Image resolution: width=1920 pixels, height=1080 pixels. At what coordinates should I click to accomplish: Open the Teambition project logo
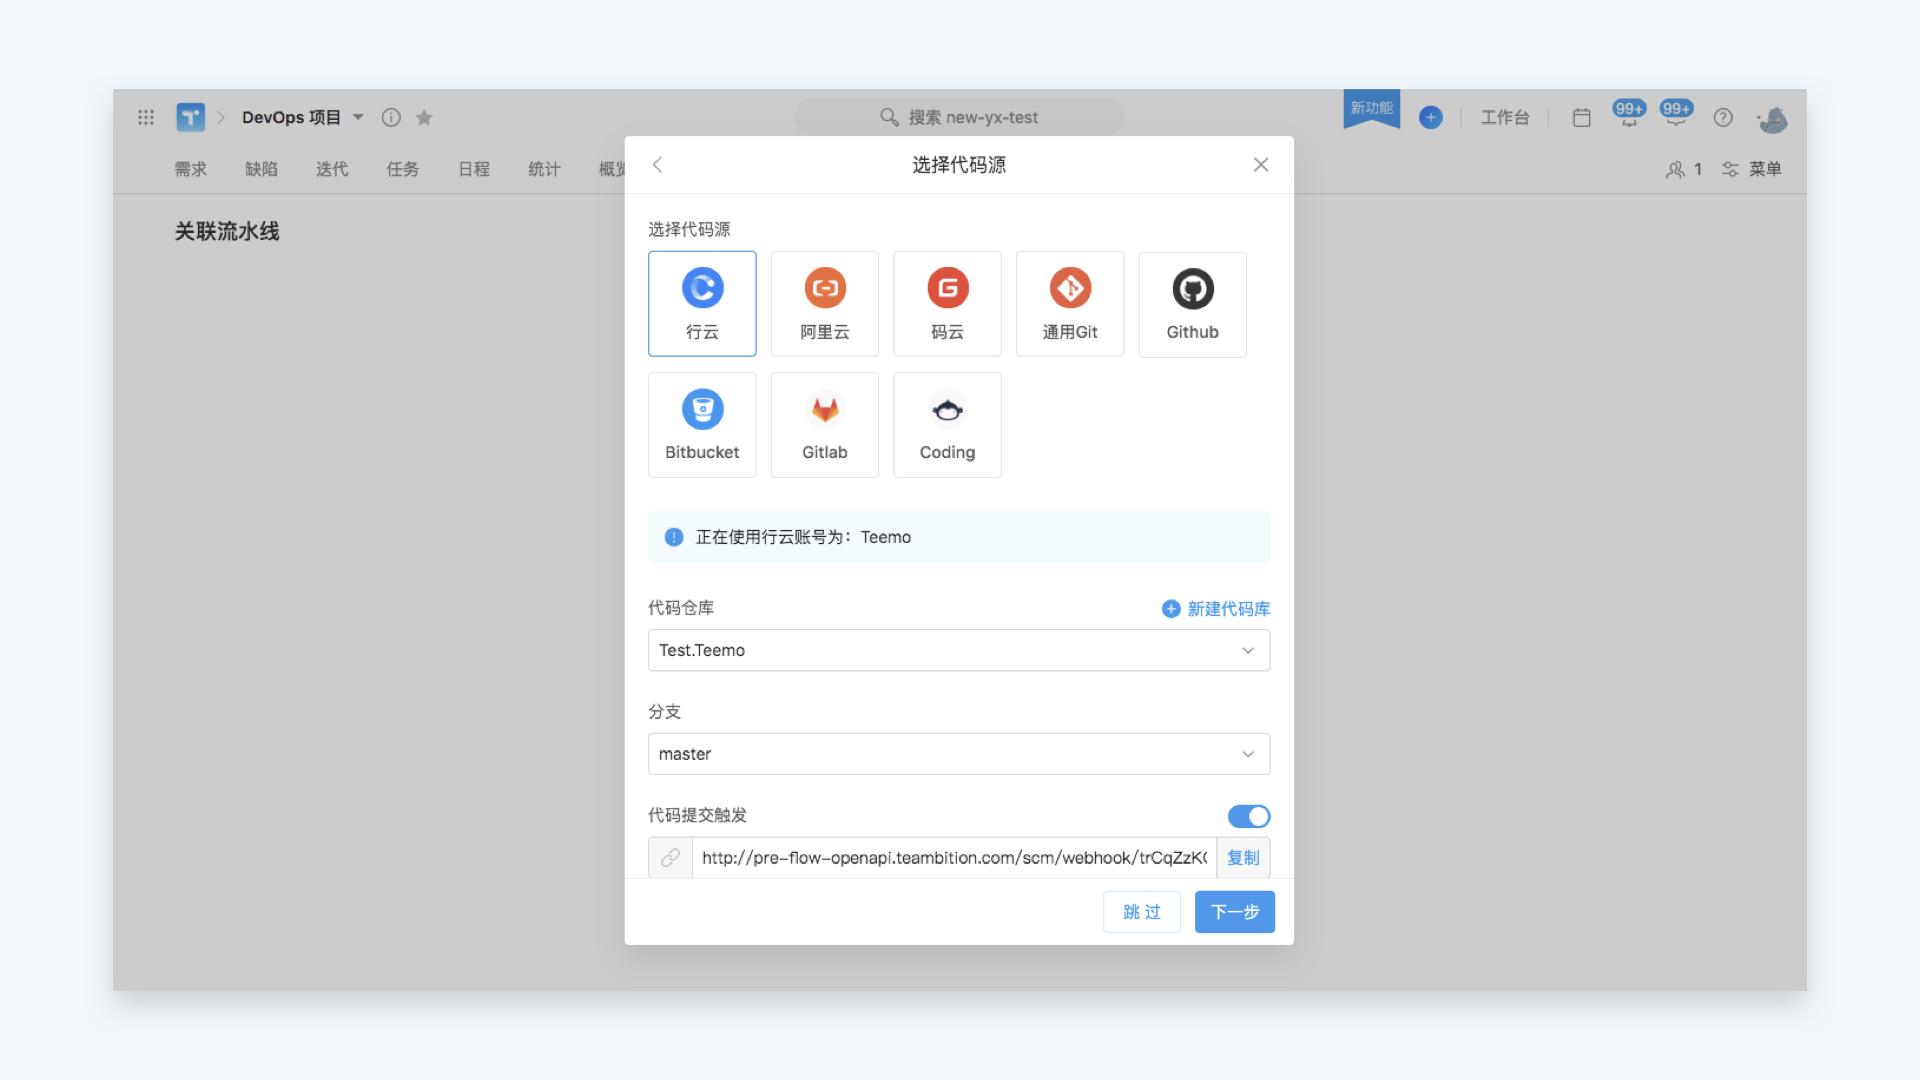[x=190, y=117]
